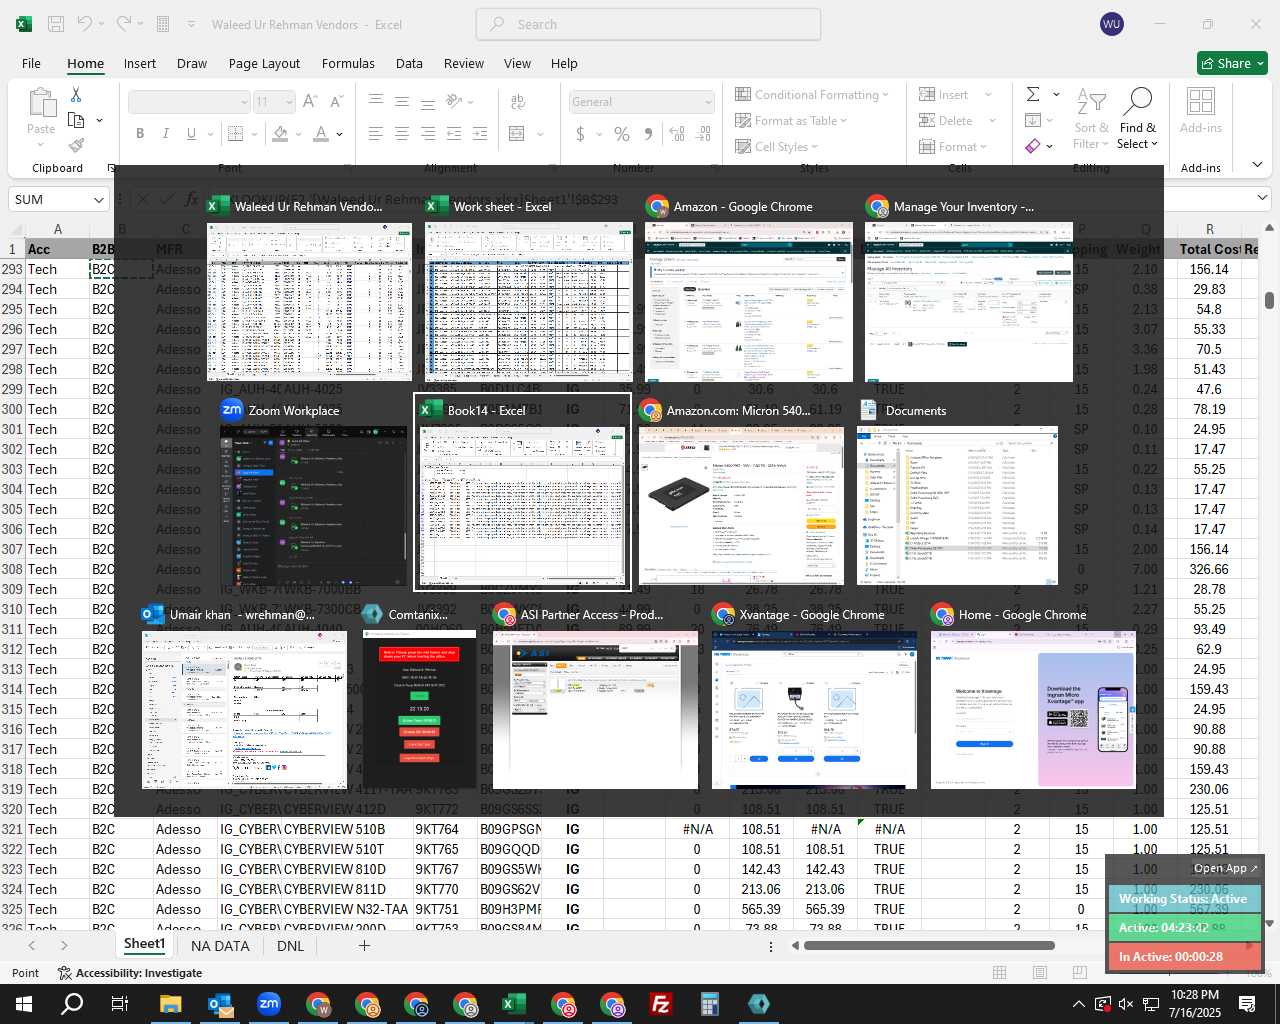This screenshot has height=1024, width=1280.
Task: Click the Clear eraser icon
Action: point(1033,146)
